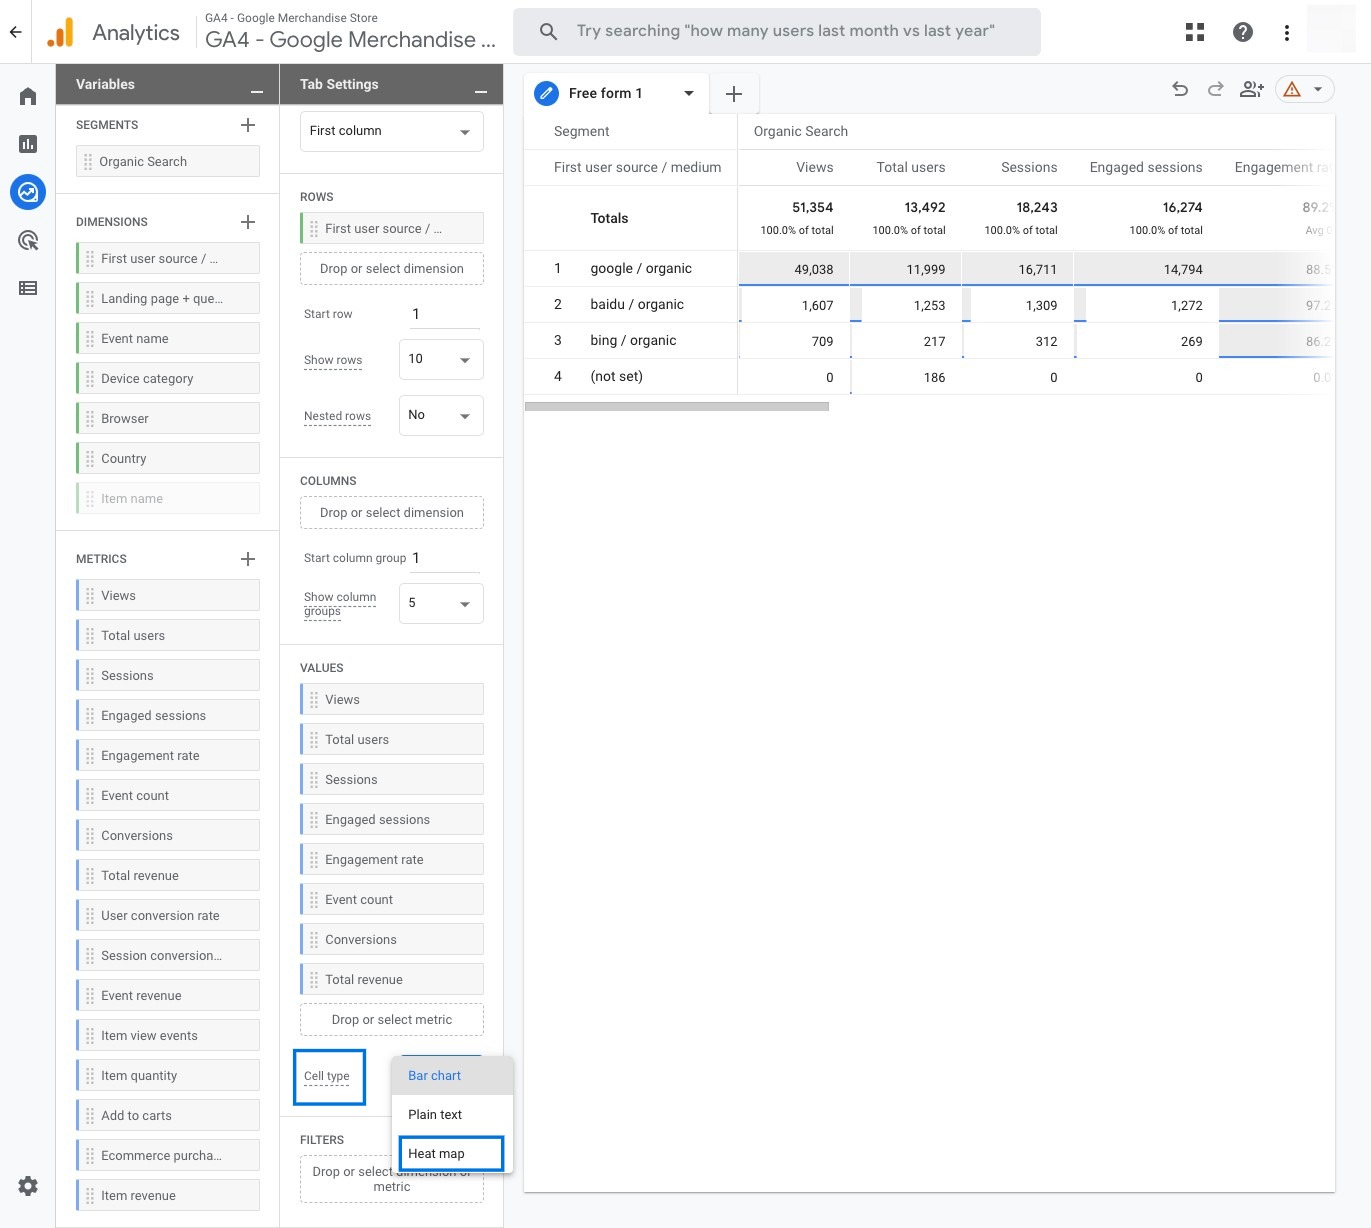Select Plain text cell type option
Viewport: 1371px width, 1228px height.
(x=452, y=1115)
